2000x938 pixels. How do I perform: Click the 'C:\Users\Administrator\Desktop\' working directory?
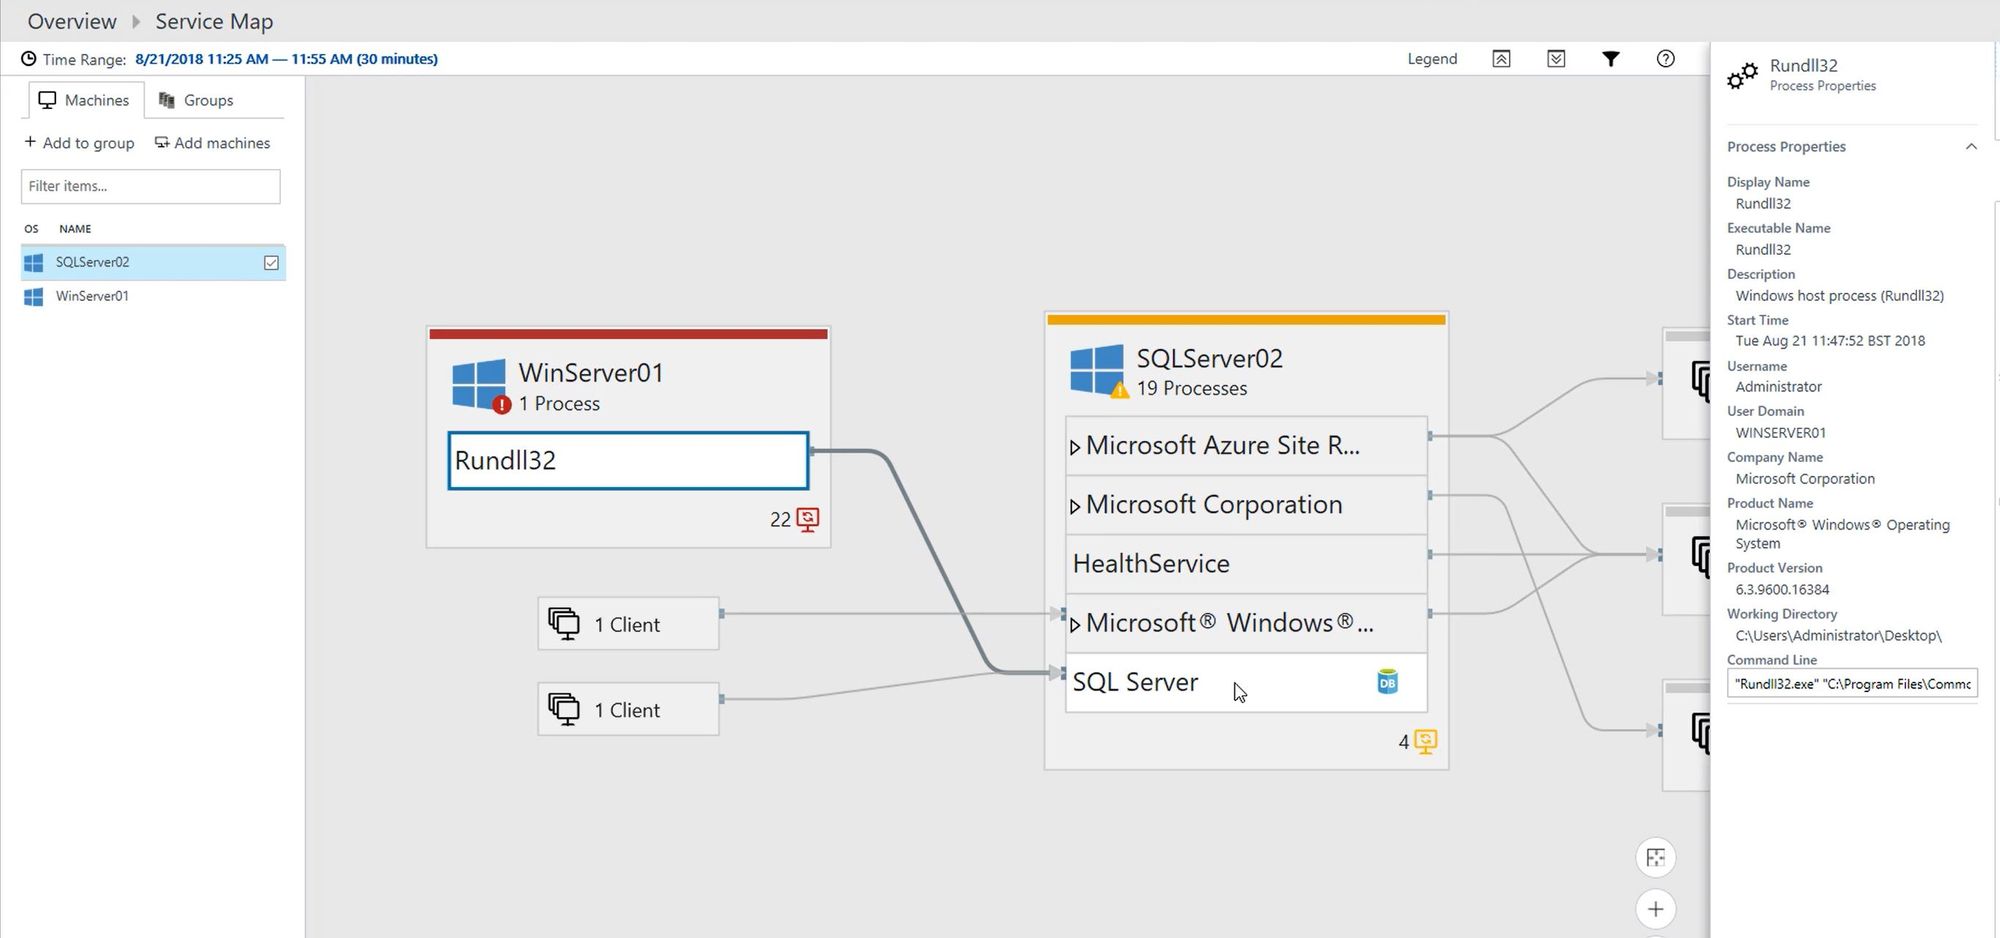click(x=1838, y=636)
